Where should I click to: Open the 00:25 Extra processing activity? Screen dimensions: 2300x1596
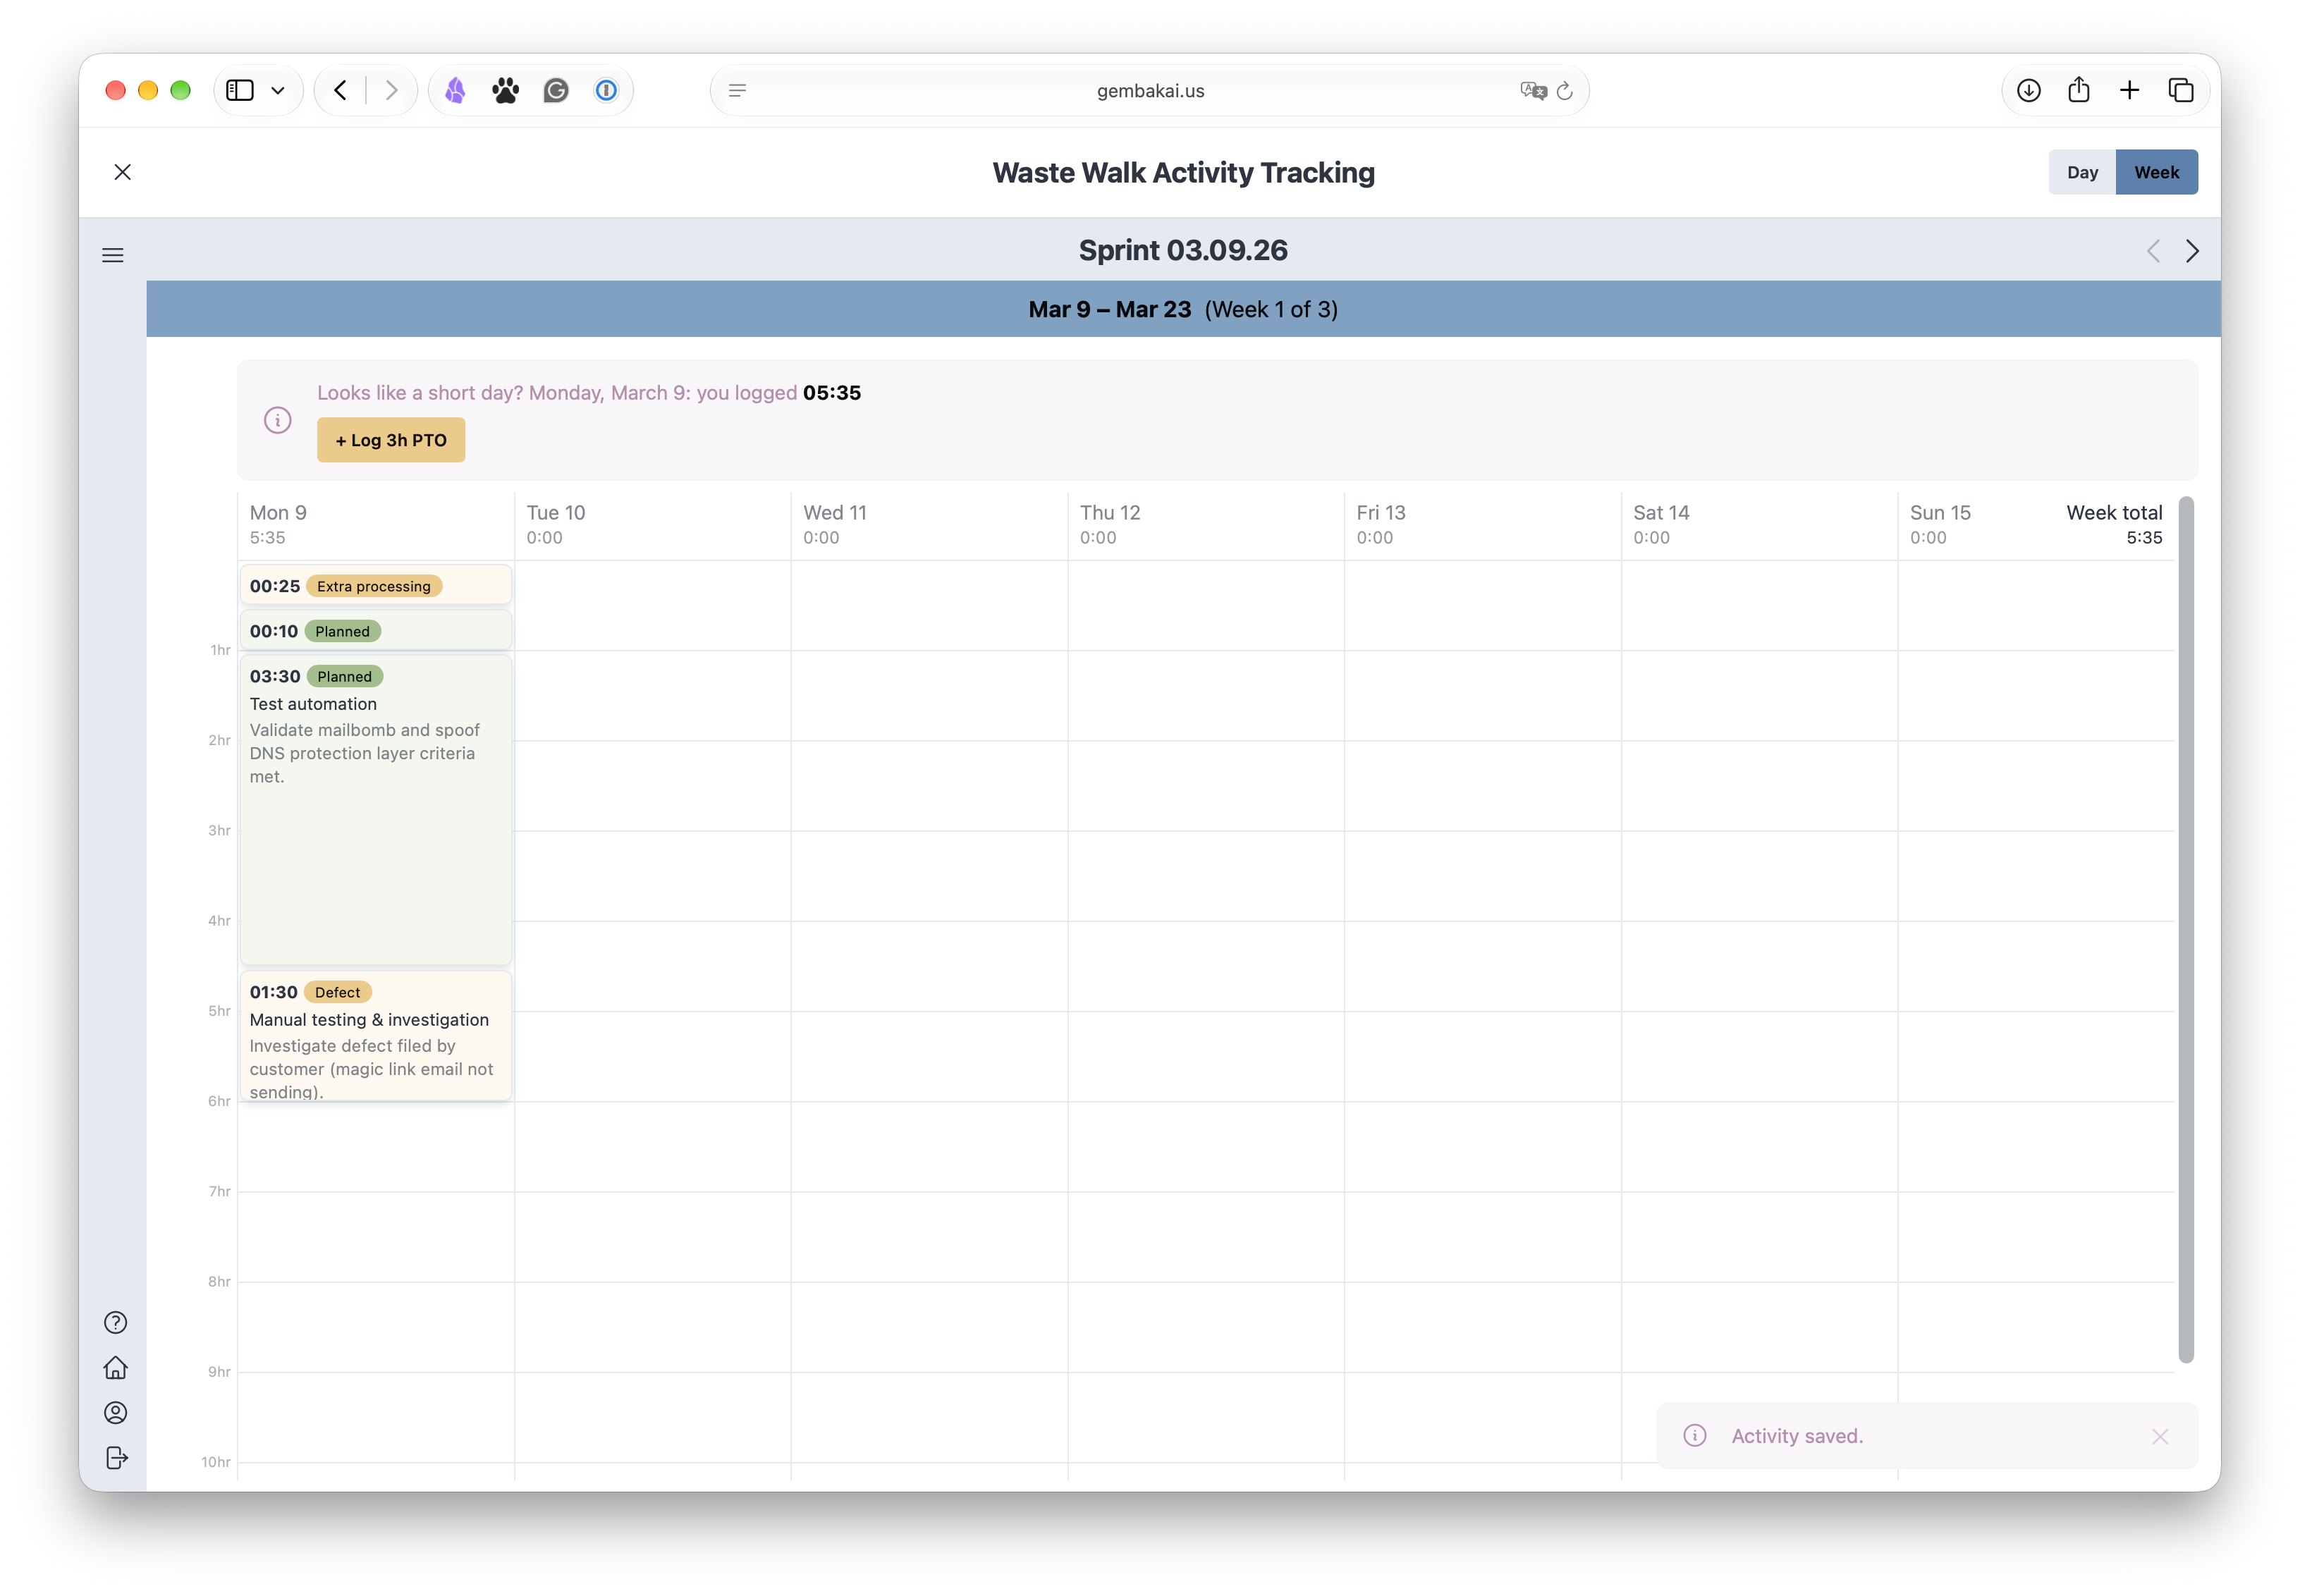pyautogui.click(x=376, y=586)
